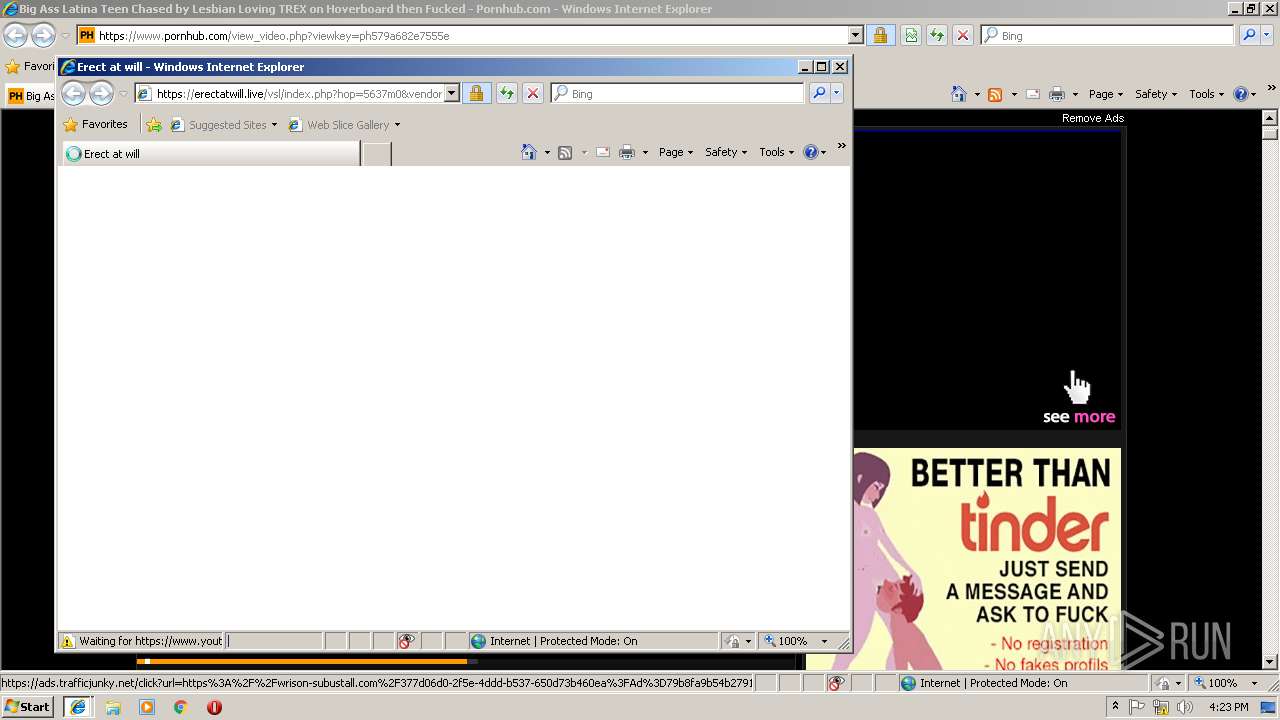Click the printer icon in the main window command bar
Viewport: 1280px width, 720px height.
pyautogui.click(x=1057, y=94)
